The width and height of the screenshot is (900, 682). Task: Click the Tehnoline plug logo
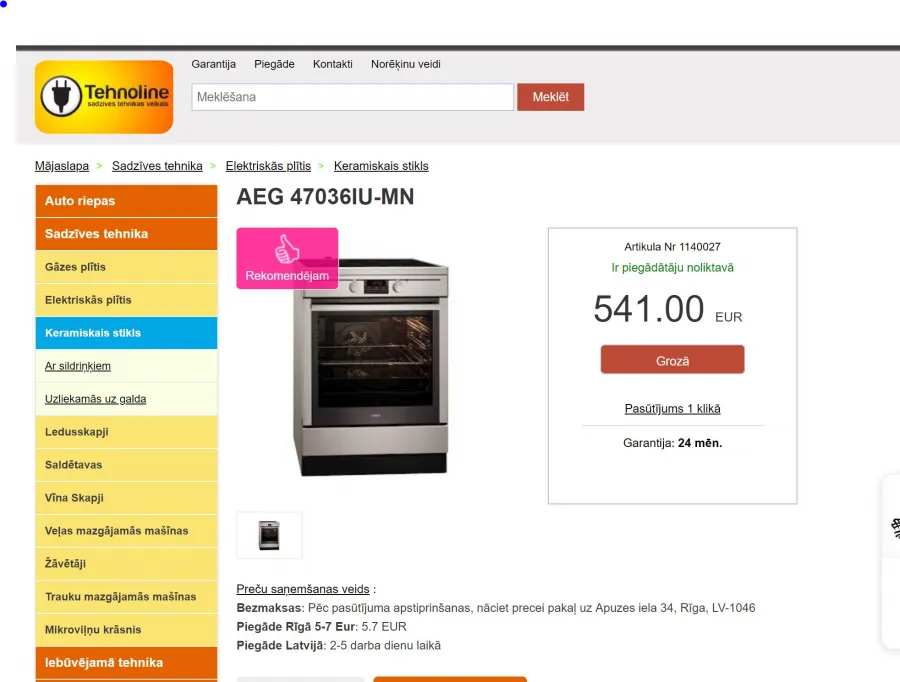104,96
